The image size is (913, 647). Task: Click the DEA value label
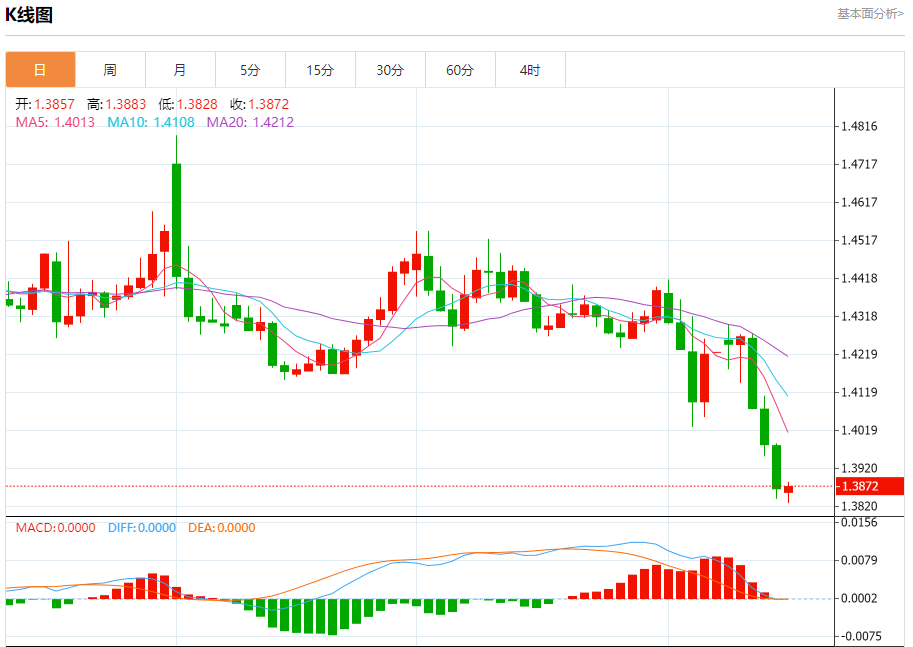pyautogui.click(x=222, y=528)
